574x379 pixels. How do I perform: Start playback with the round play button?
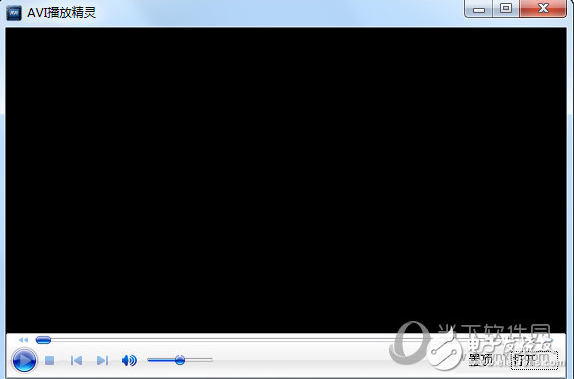pos(24,360)
